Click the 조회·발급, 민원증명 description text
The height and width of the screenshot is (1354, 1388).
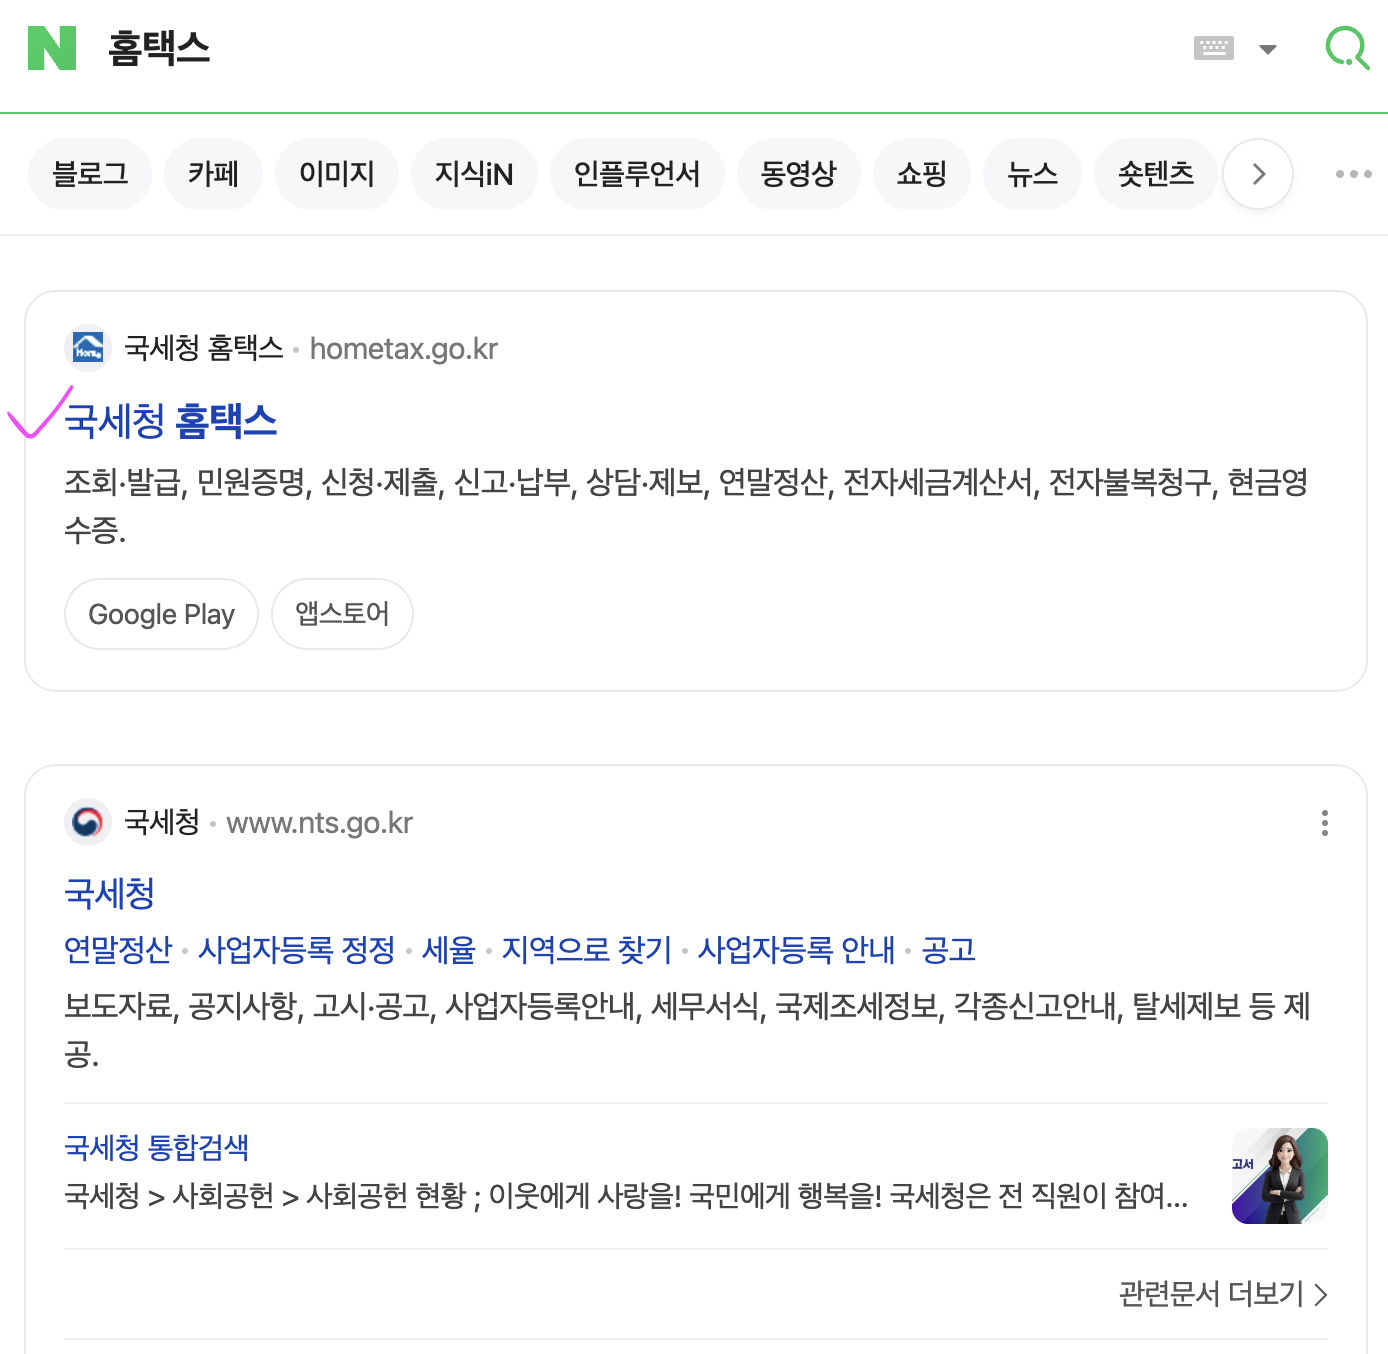(686, 506)
